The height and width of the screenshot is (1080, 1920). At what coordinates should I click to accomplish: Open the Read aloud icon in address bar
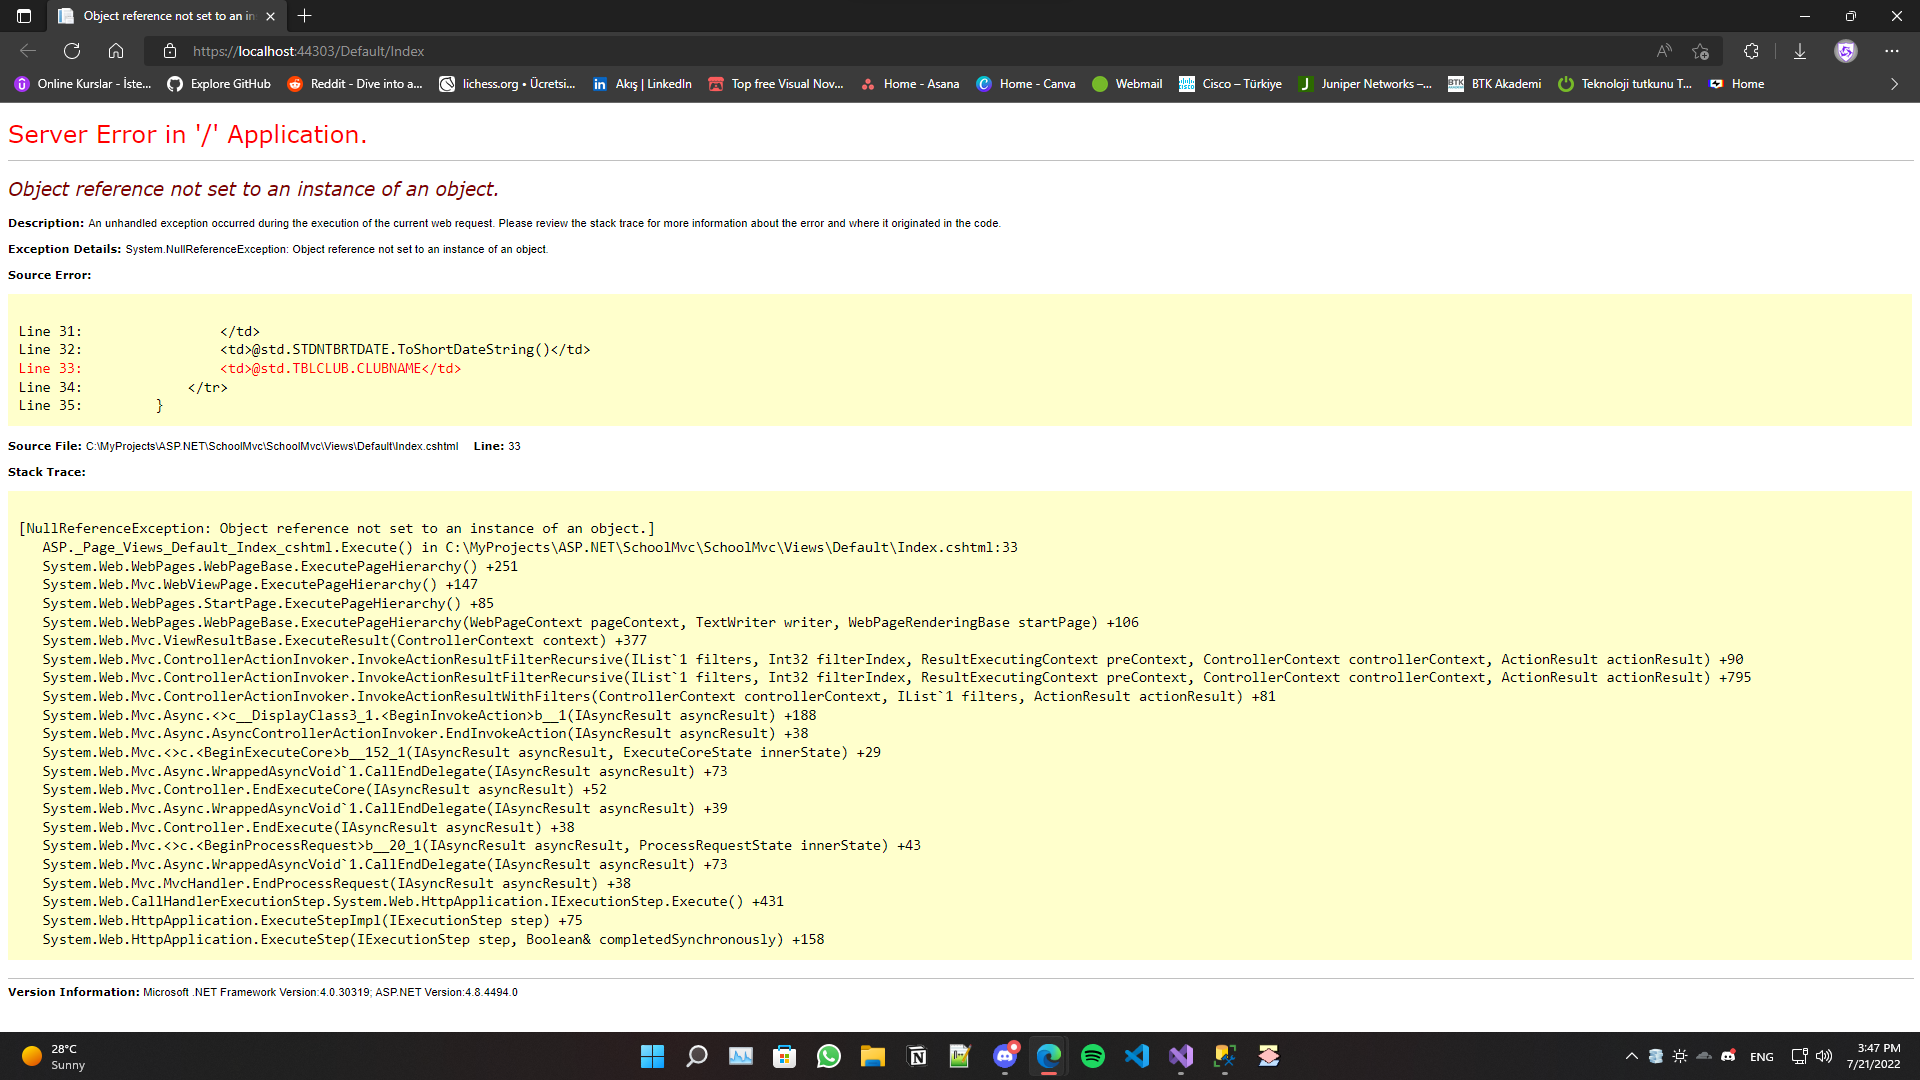pos(1664,51)
